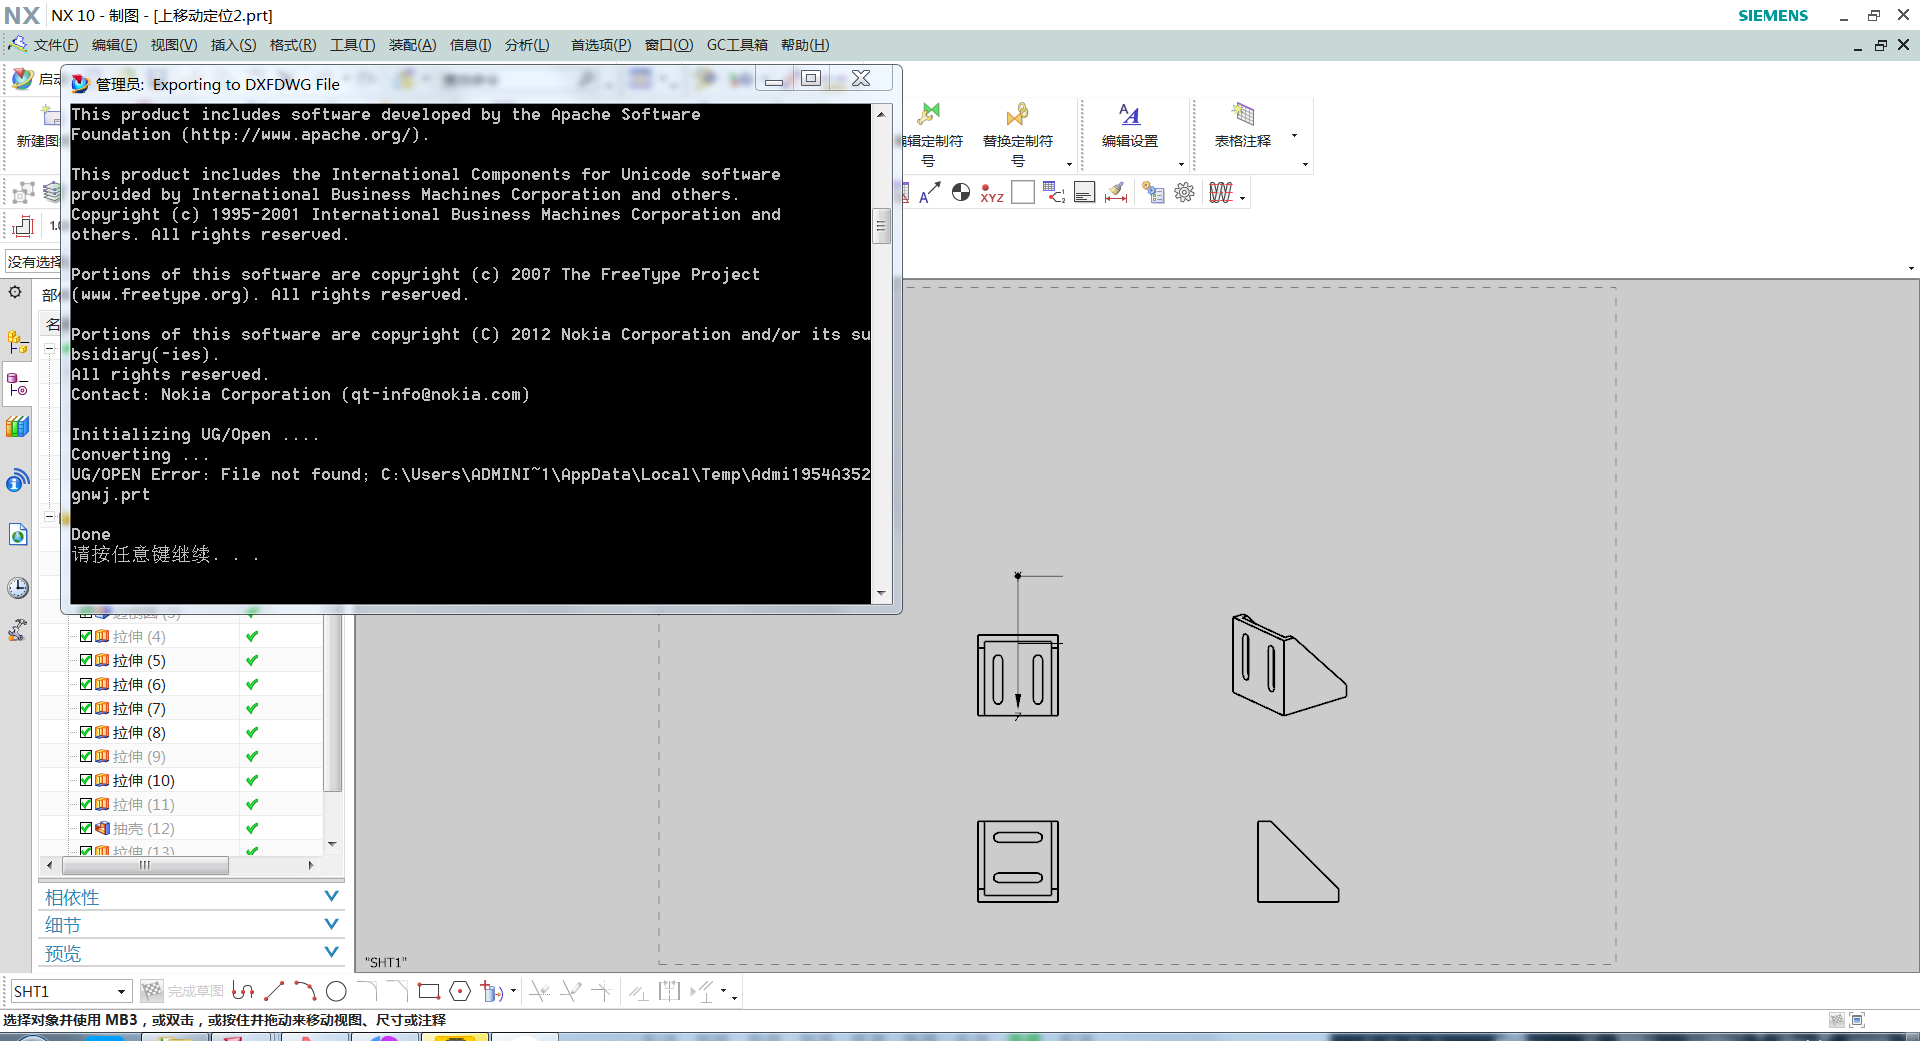Open the 插入(S) menu
1920x1041 pixels.
(233, 45)
